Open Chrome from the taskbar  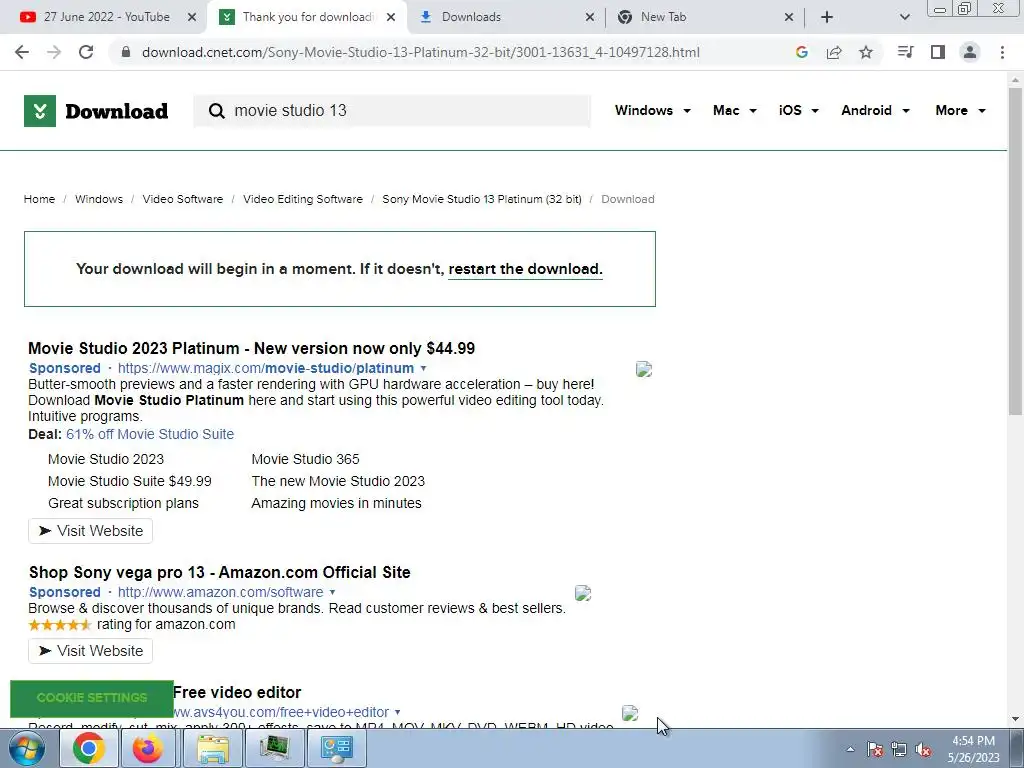click(x=89, y=748)
